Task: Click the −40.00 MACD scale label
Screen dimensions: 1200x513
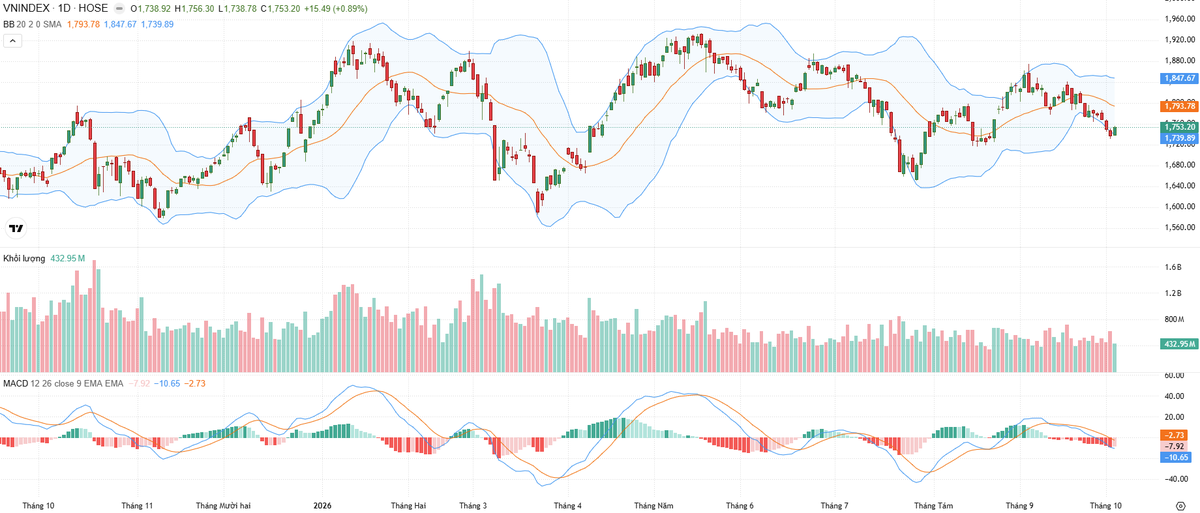Action: pyautogui.click(x=1177, y=479)
